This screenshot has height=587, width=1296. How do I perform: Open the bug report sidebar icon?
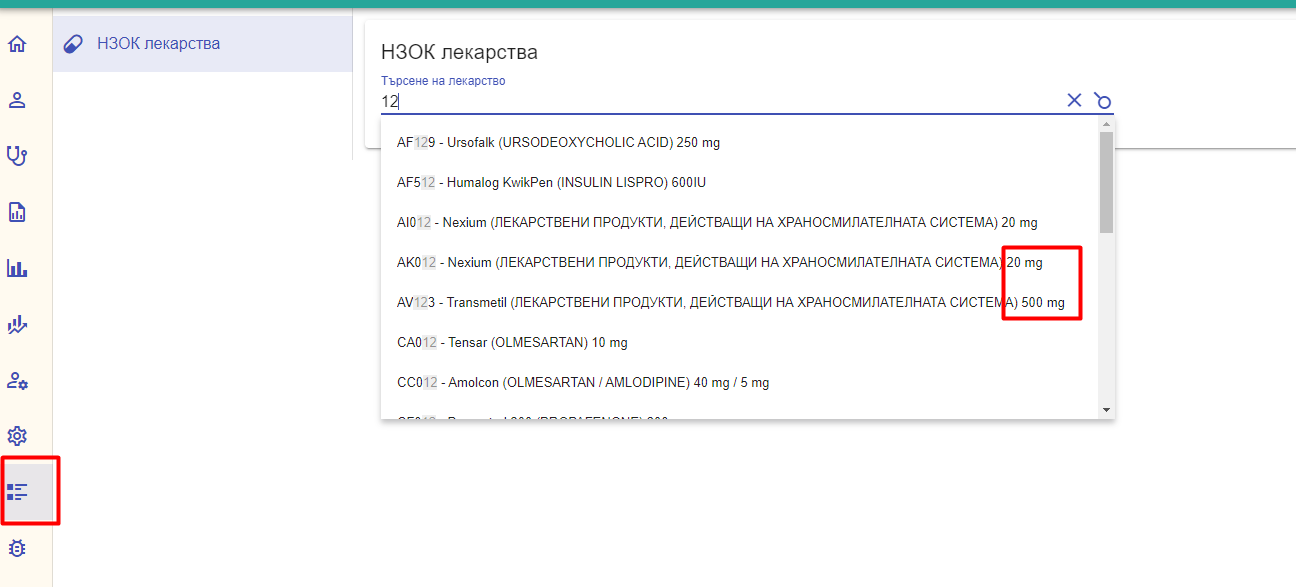coord(17,548)
